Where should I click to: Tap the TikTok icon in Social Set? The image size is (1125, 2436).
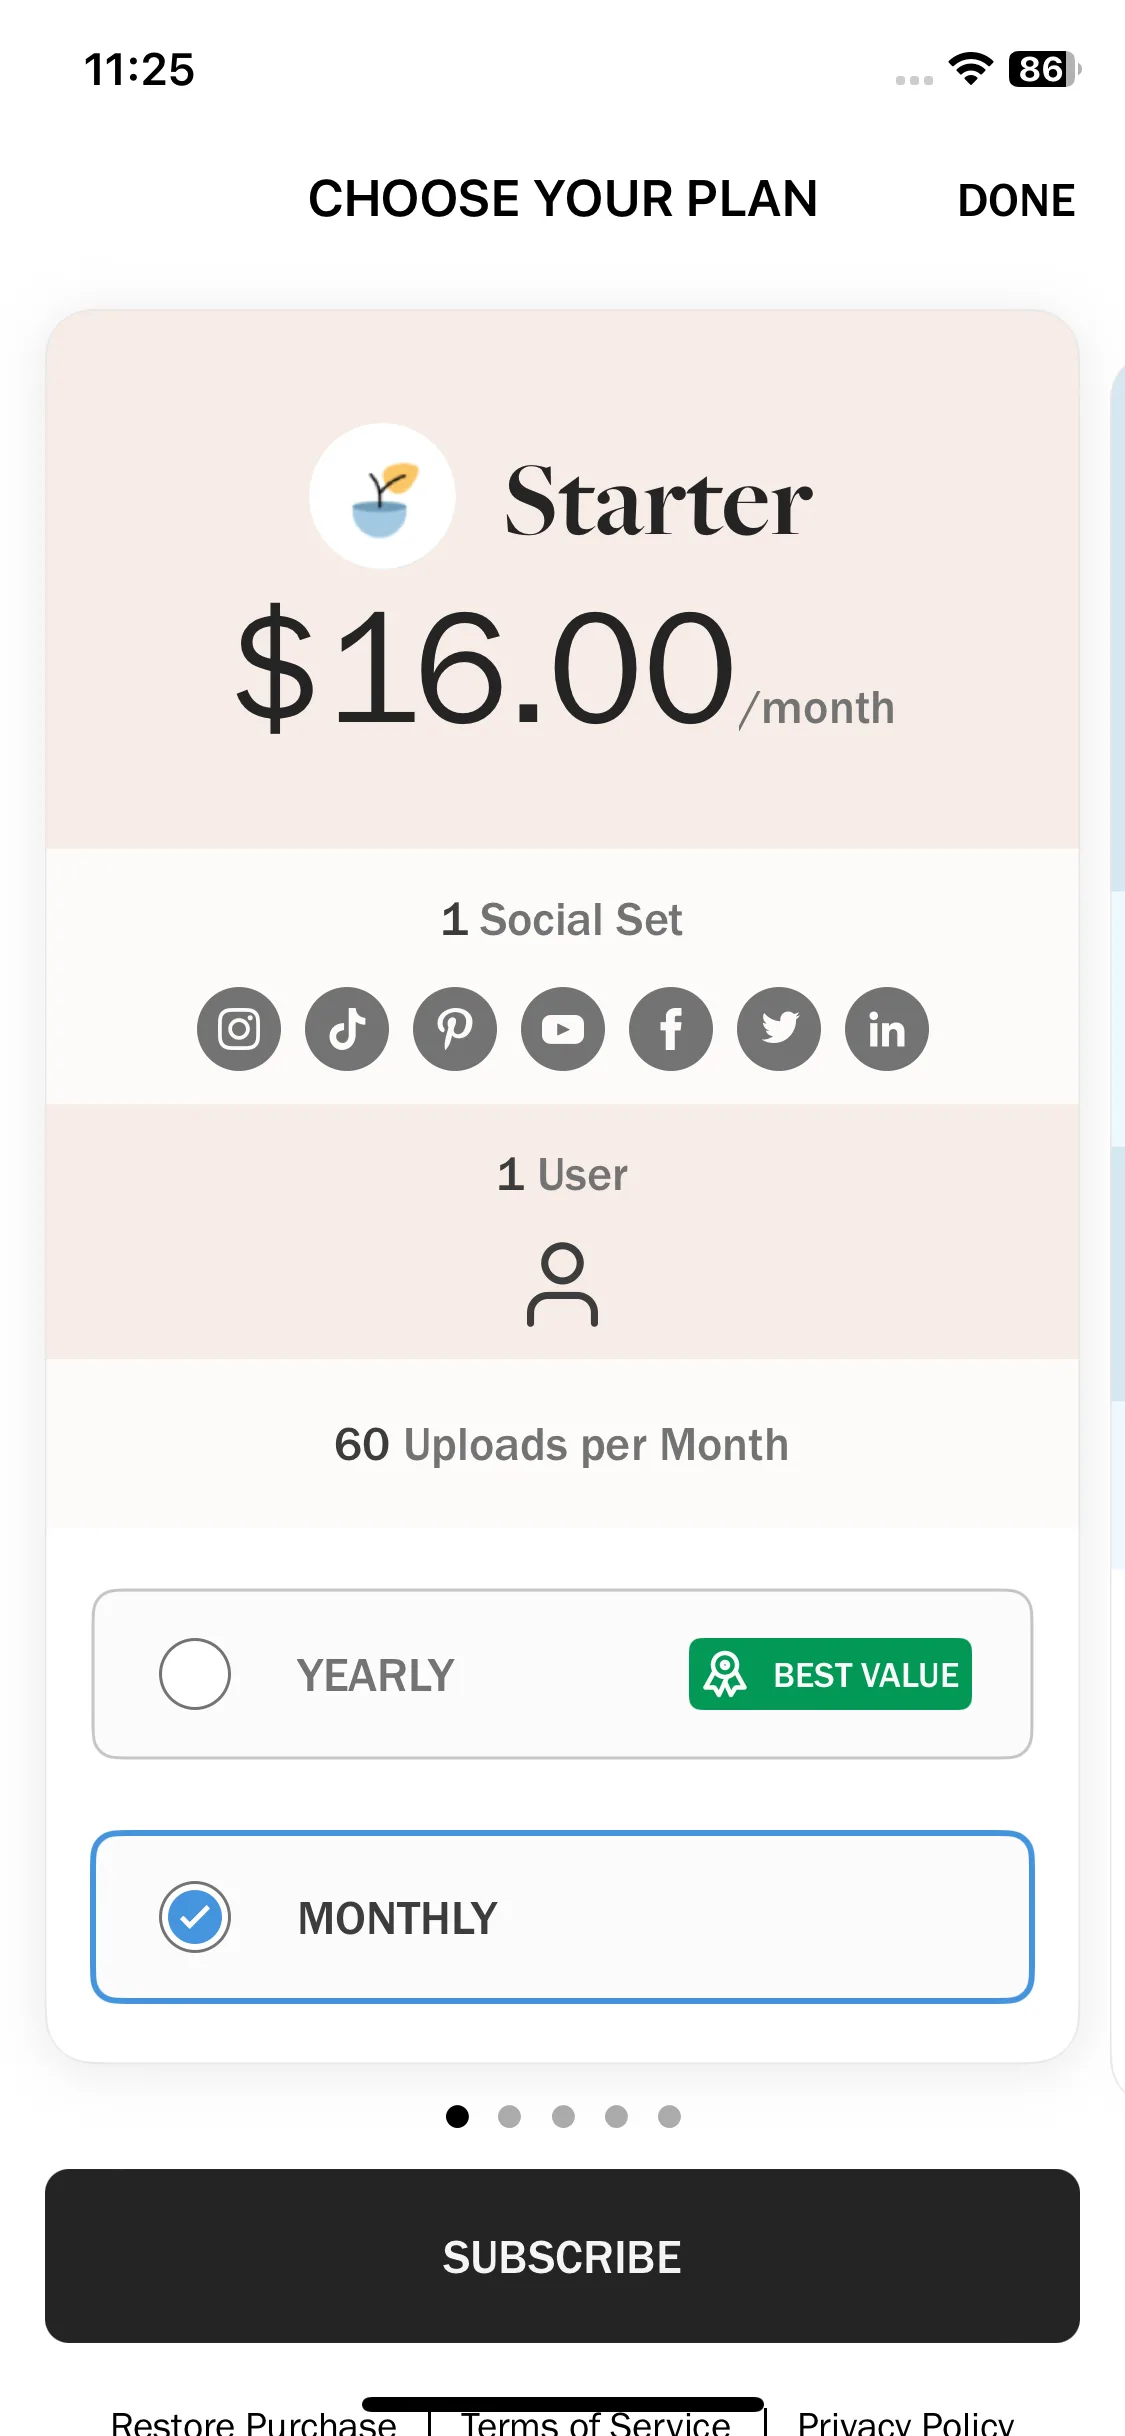tap(347, 1029)
